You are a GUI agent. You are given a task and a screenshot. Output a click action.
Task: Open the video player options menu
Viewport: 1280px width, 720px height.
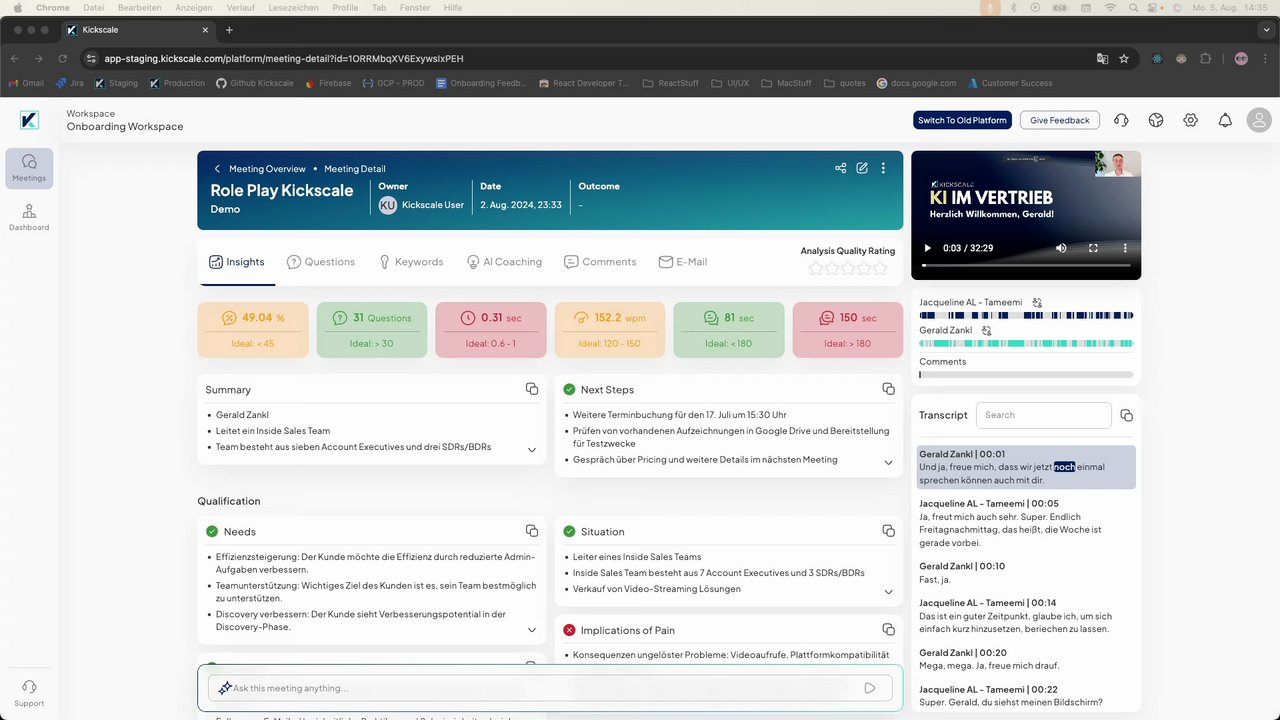pyautogui.click(x=1125, y=248)
